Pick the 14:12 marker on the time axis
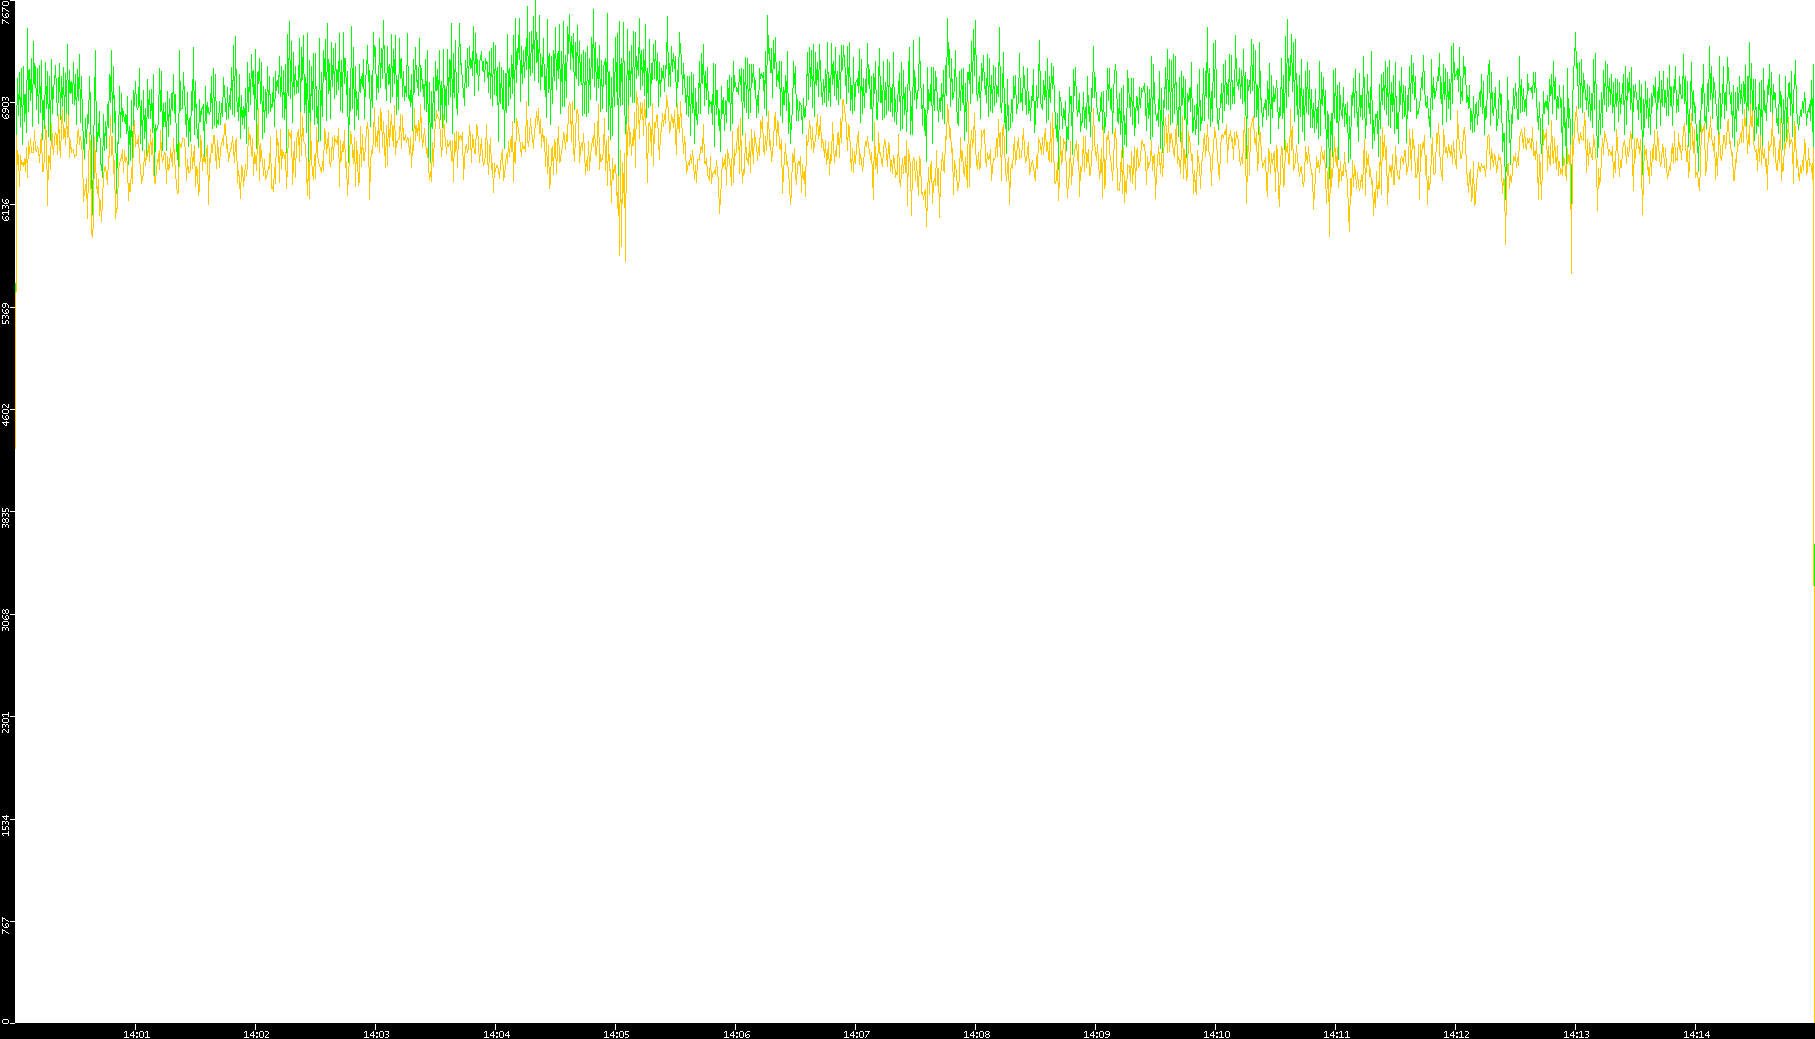Viewport: 1815px width, 1039px height. click(x=1456, y=1034)
